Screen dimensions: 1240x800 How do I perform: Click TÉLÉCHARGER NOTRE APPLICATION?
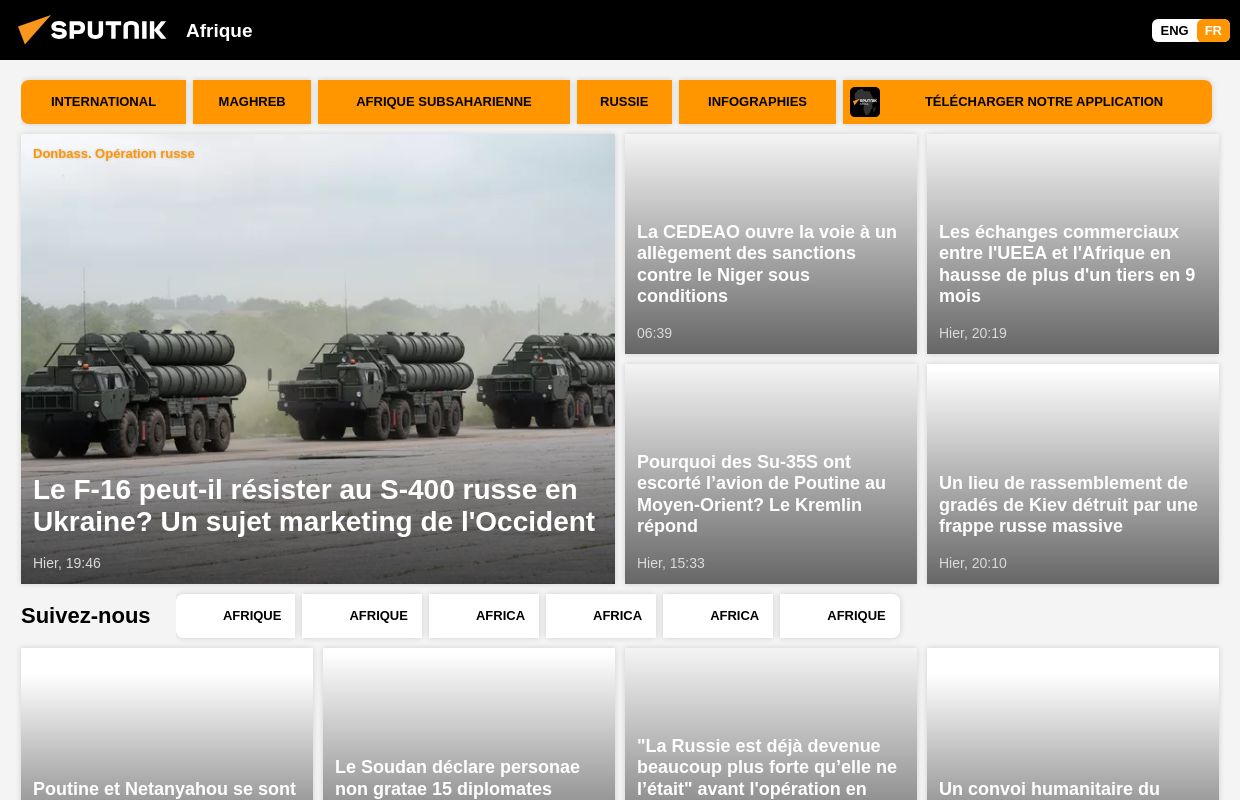[1044, 101]
